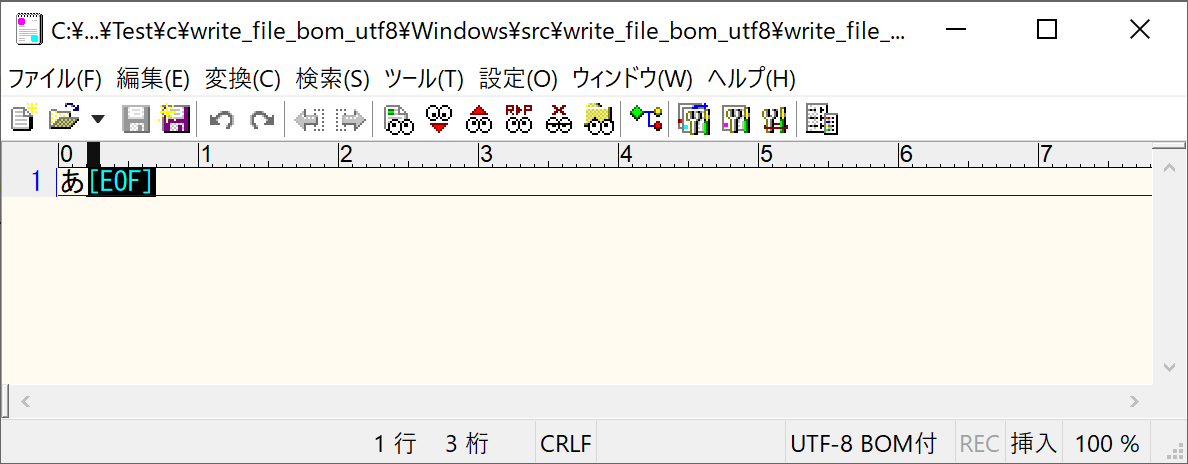Viewport: 1188px width, 464px height.
Task: Open the ファイル(F) menu
Action: (x=55, y=78)
